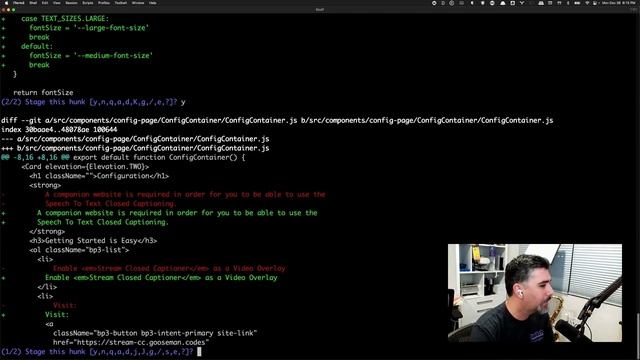Open the Edit menu
This screenshot has width=640, height=360.
tap(45, 3)
